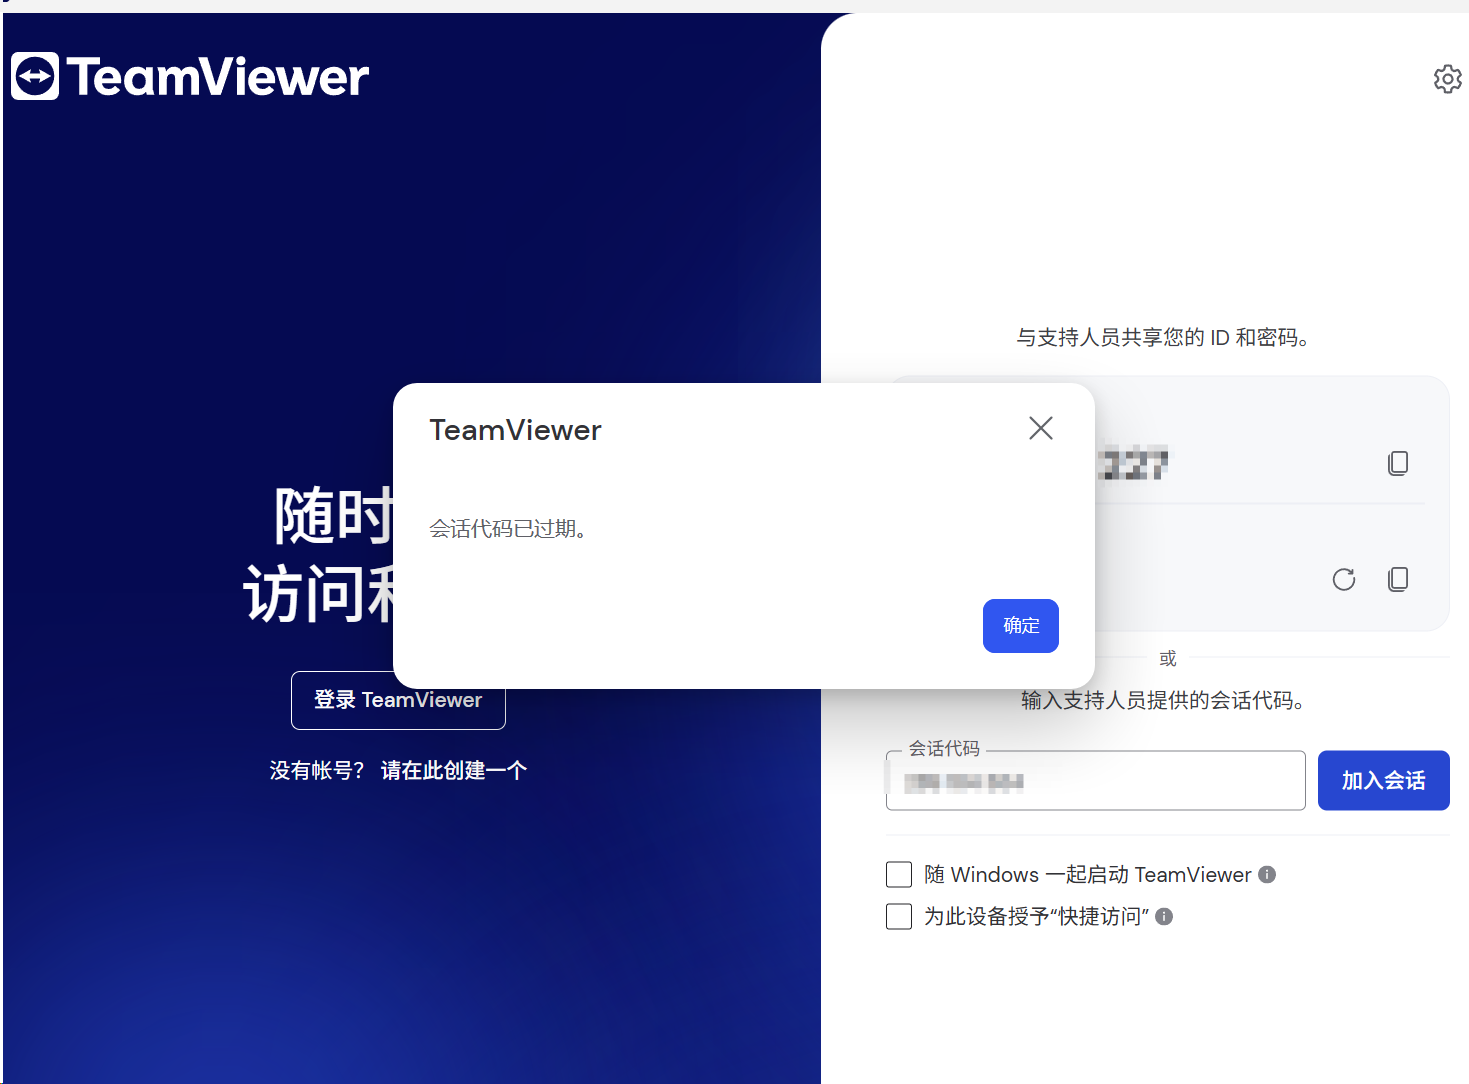Image resolution: width=1469 pixels, height=1084 pixels.
Task: Open the 请在此创建一个 account link
Action: (x=454, y=770)
